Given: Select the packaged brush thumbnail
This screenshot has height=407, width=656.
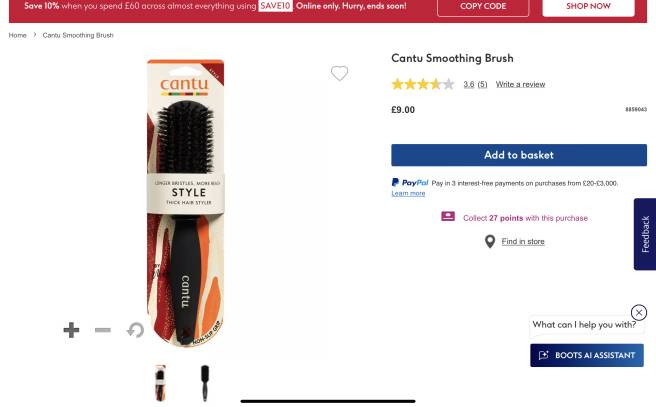Looking at the screenshot, I should point(160,383).
